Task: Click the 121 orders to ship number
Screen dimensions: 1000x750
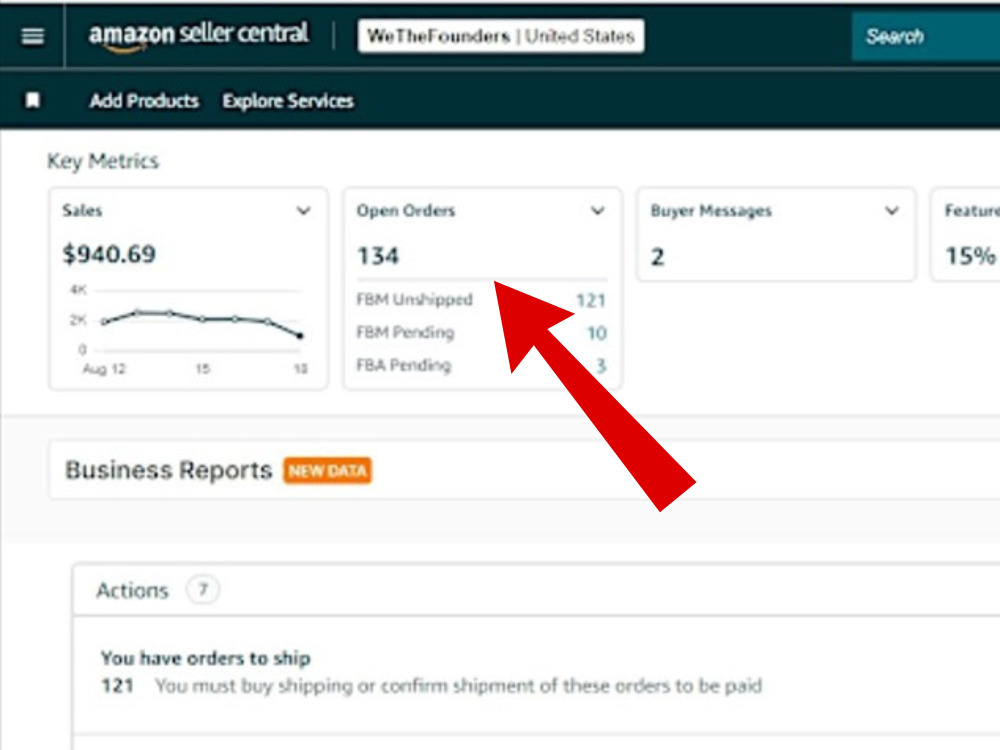Action: [x=117, y=686]
